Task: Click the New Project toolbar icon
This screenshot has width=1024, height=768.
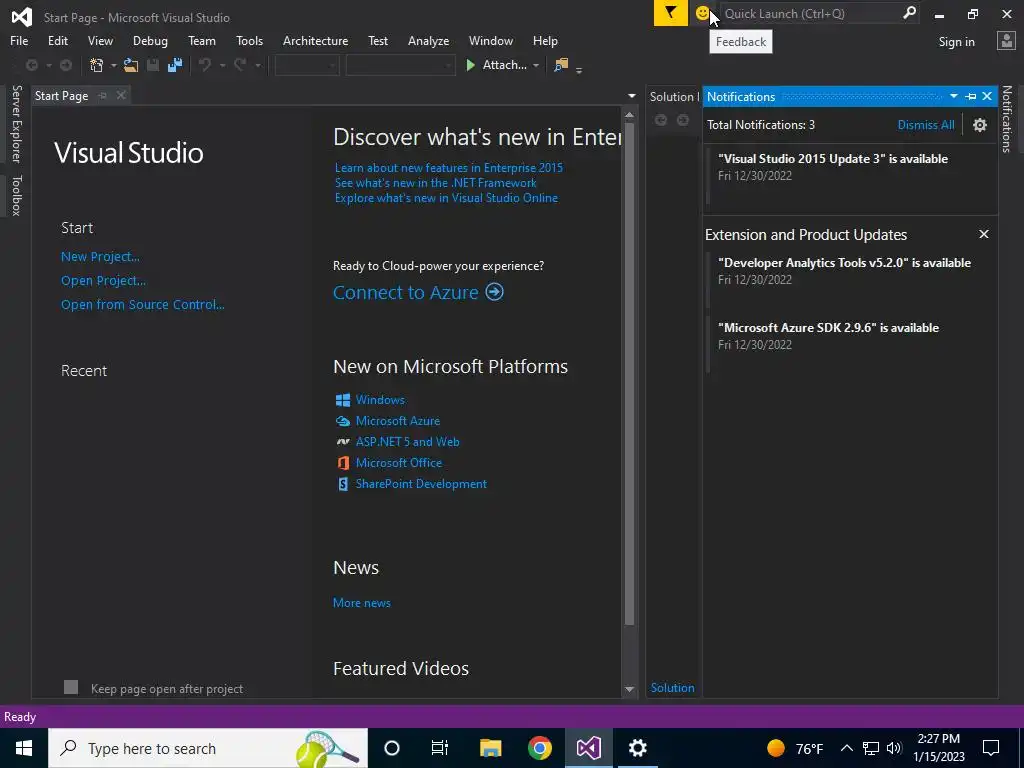Action: [97, 65]
